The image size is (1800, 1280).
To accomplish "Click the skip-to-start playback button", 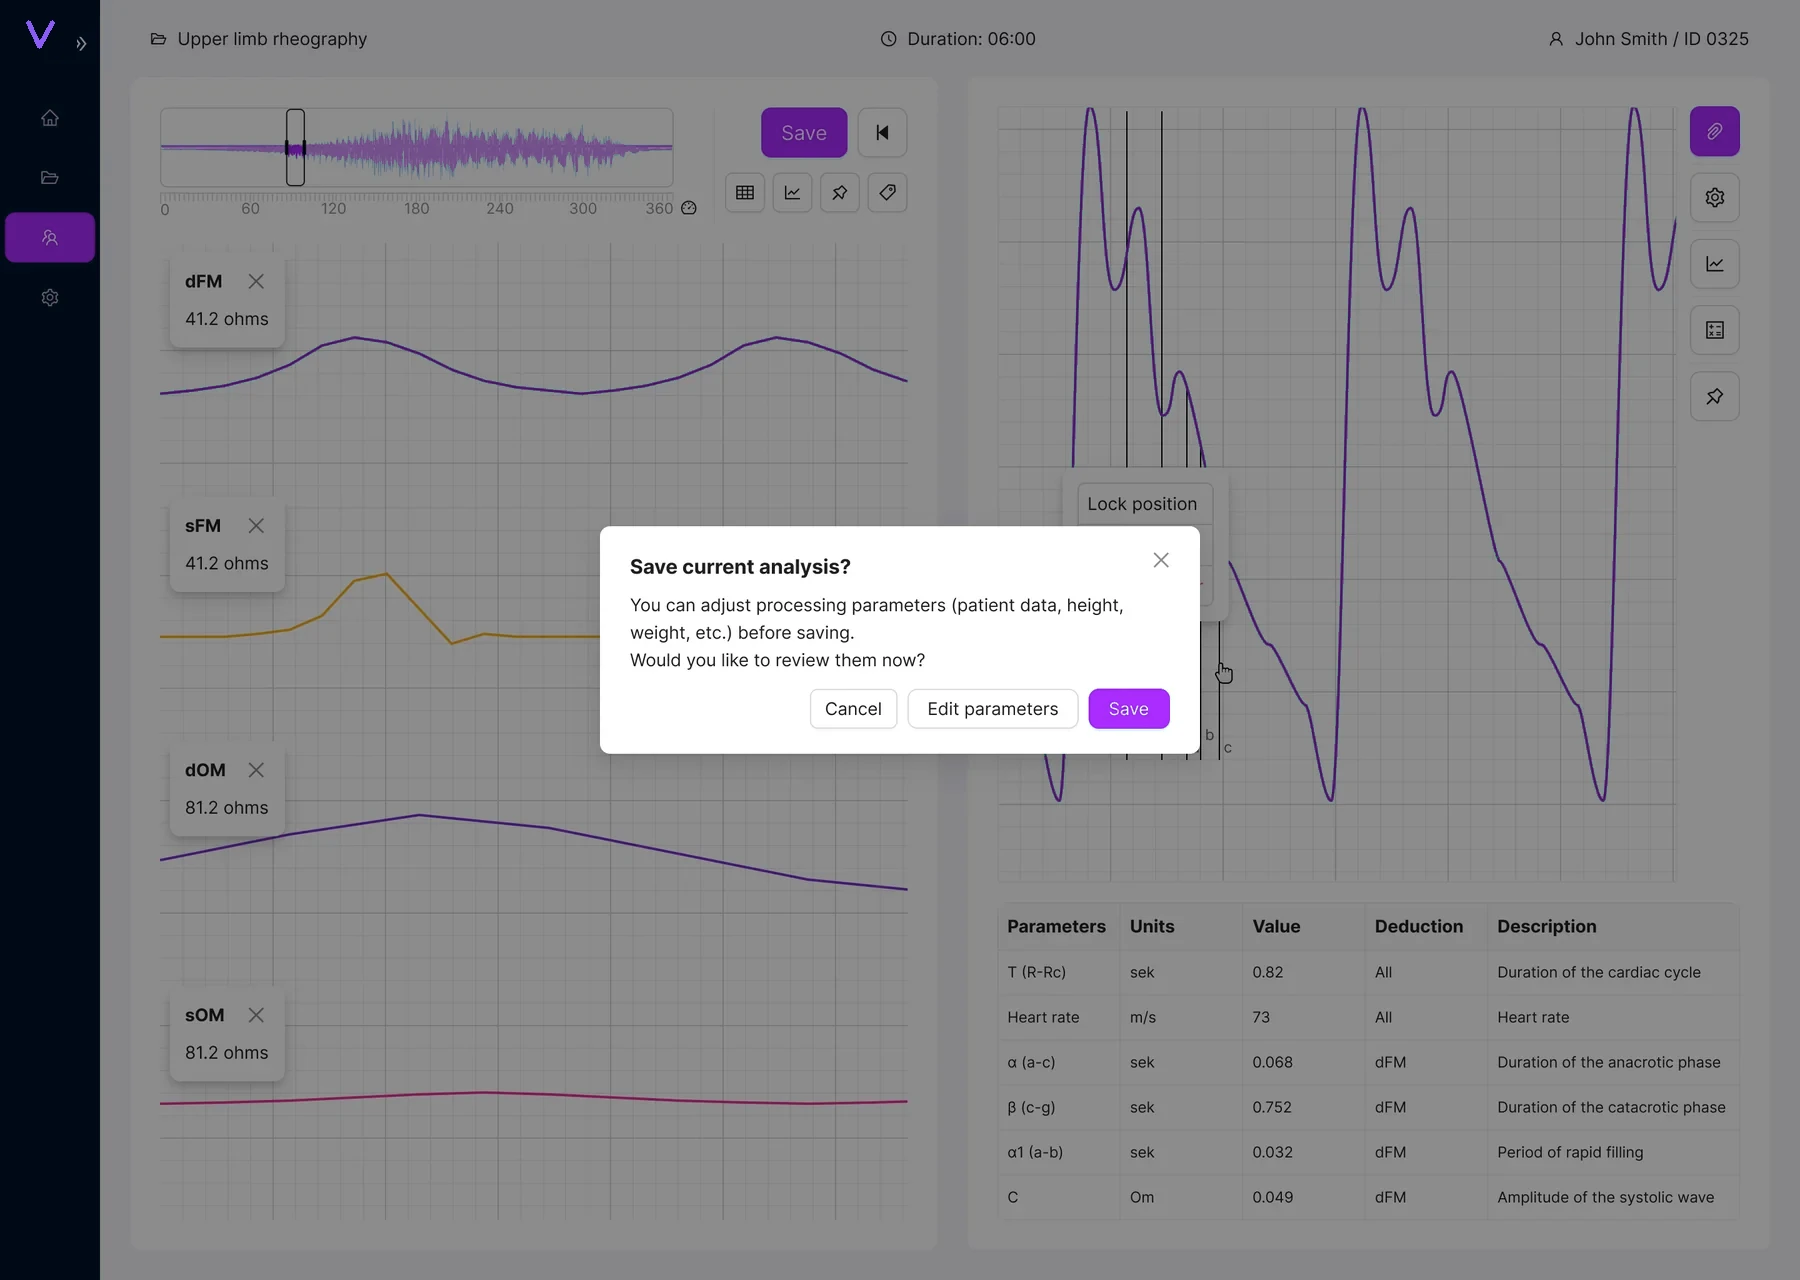I will tap(883, 133).
